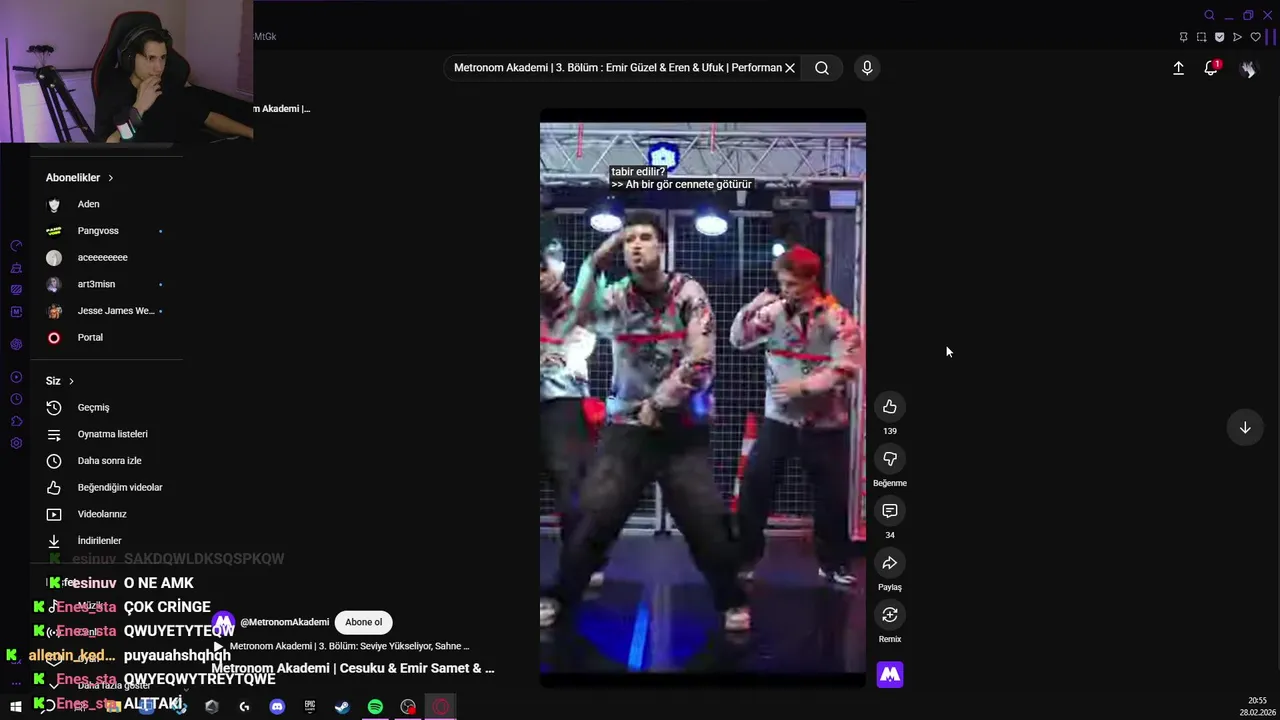
Task: Go to next Short with down arrow
Action: click(x=1245, y=428)
